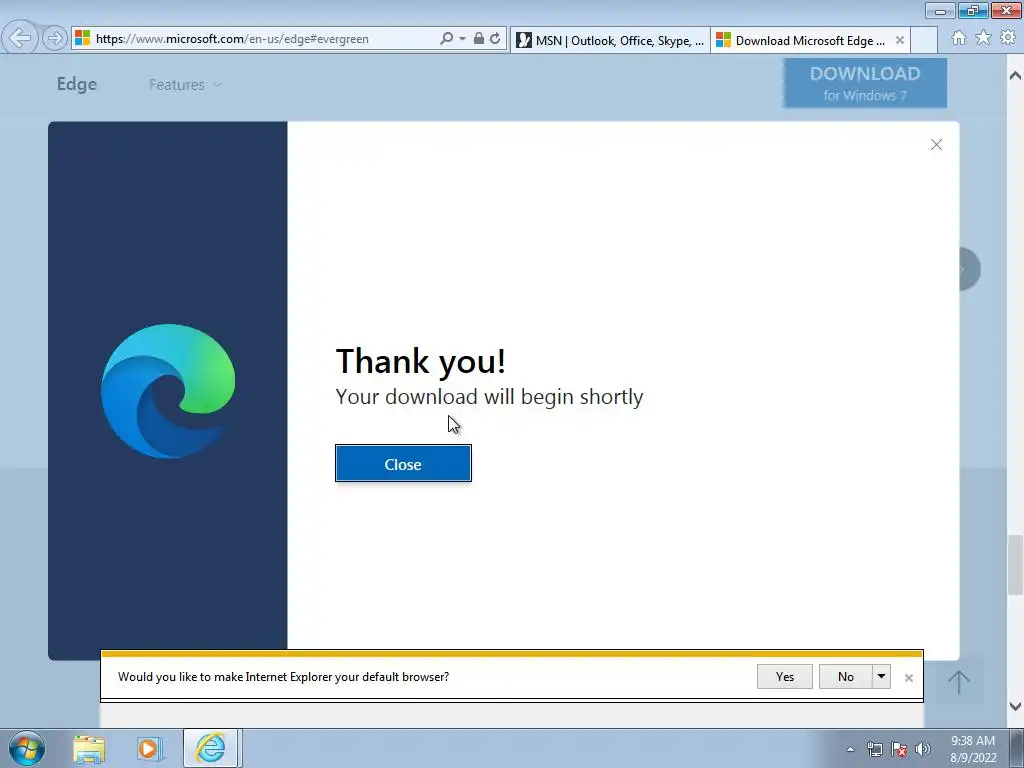
Task: Launch Windows Media Player from taskbar
Action: pos(149,748)
